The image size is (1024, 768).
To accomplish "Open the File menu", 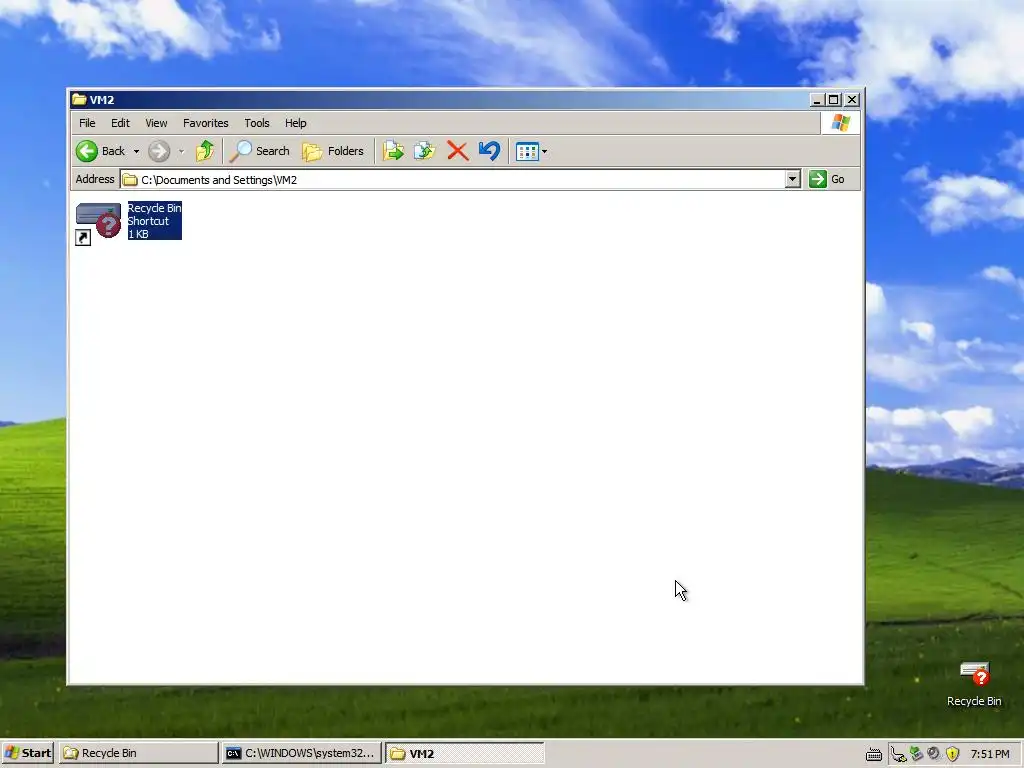I will [x=87, y=123].
